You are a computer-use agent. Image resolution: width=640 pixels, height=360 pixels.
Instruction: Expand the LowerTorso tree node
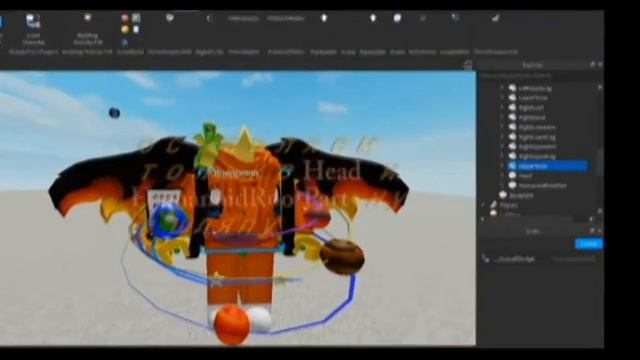502,98
